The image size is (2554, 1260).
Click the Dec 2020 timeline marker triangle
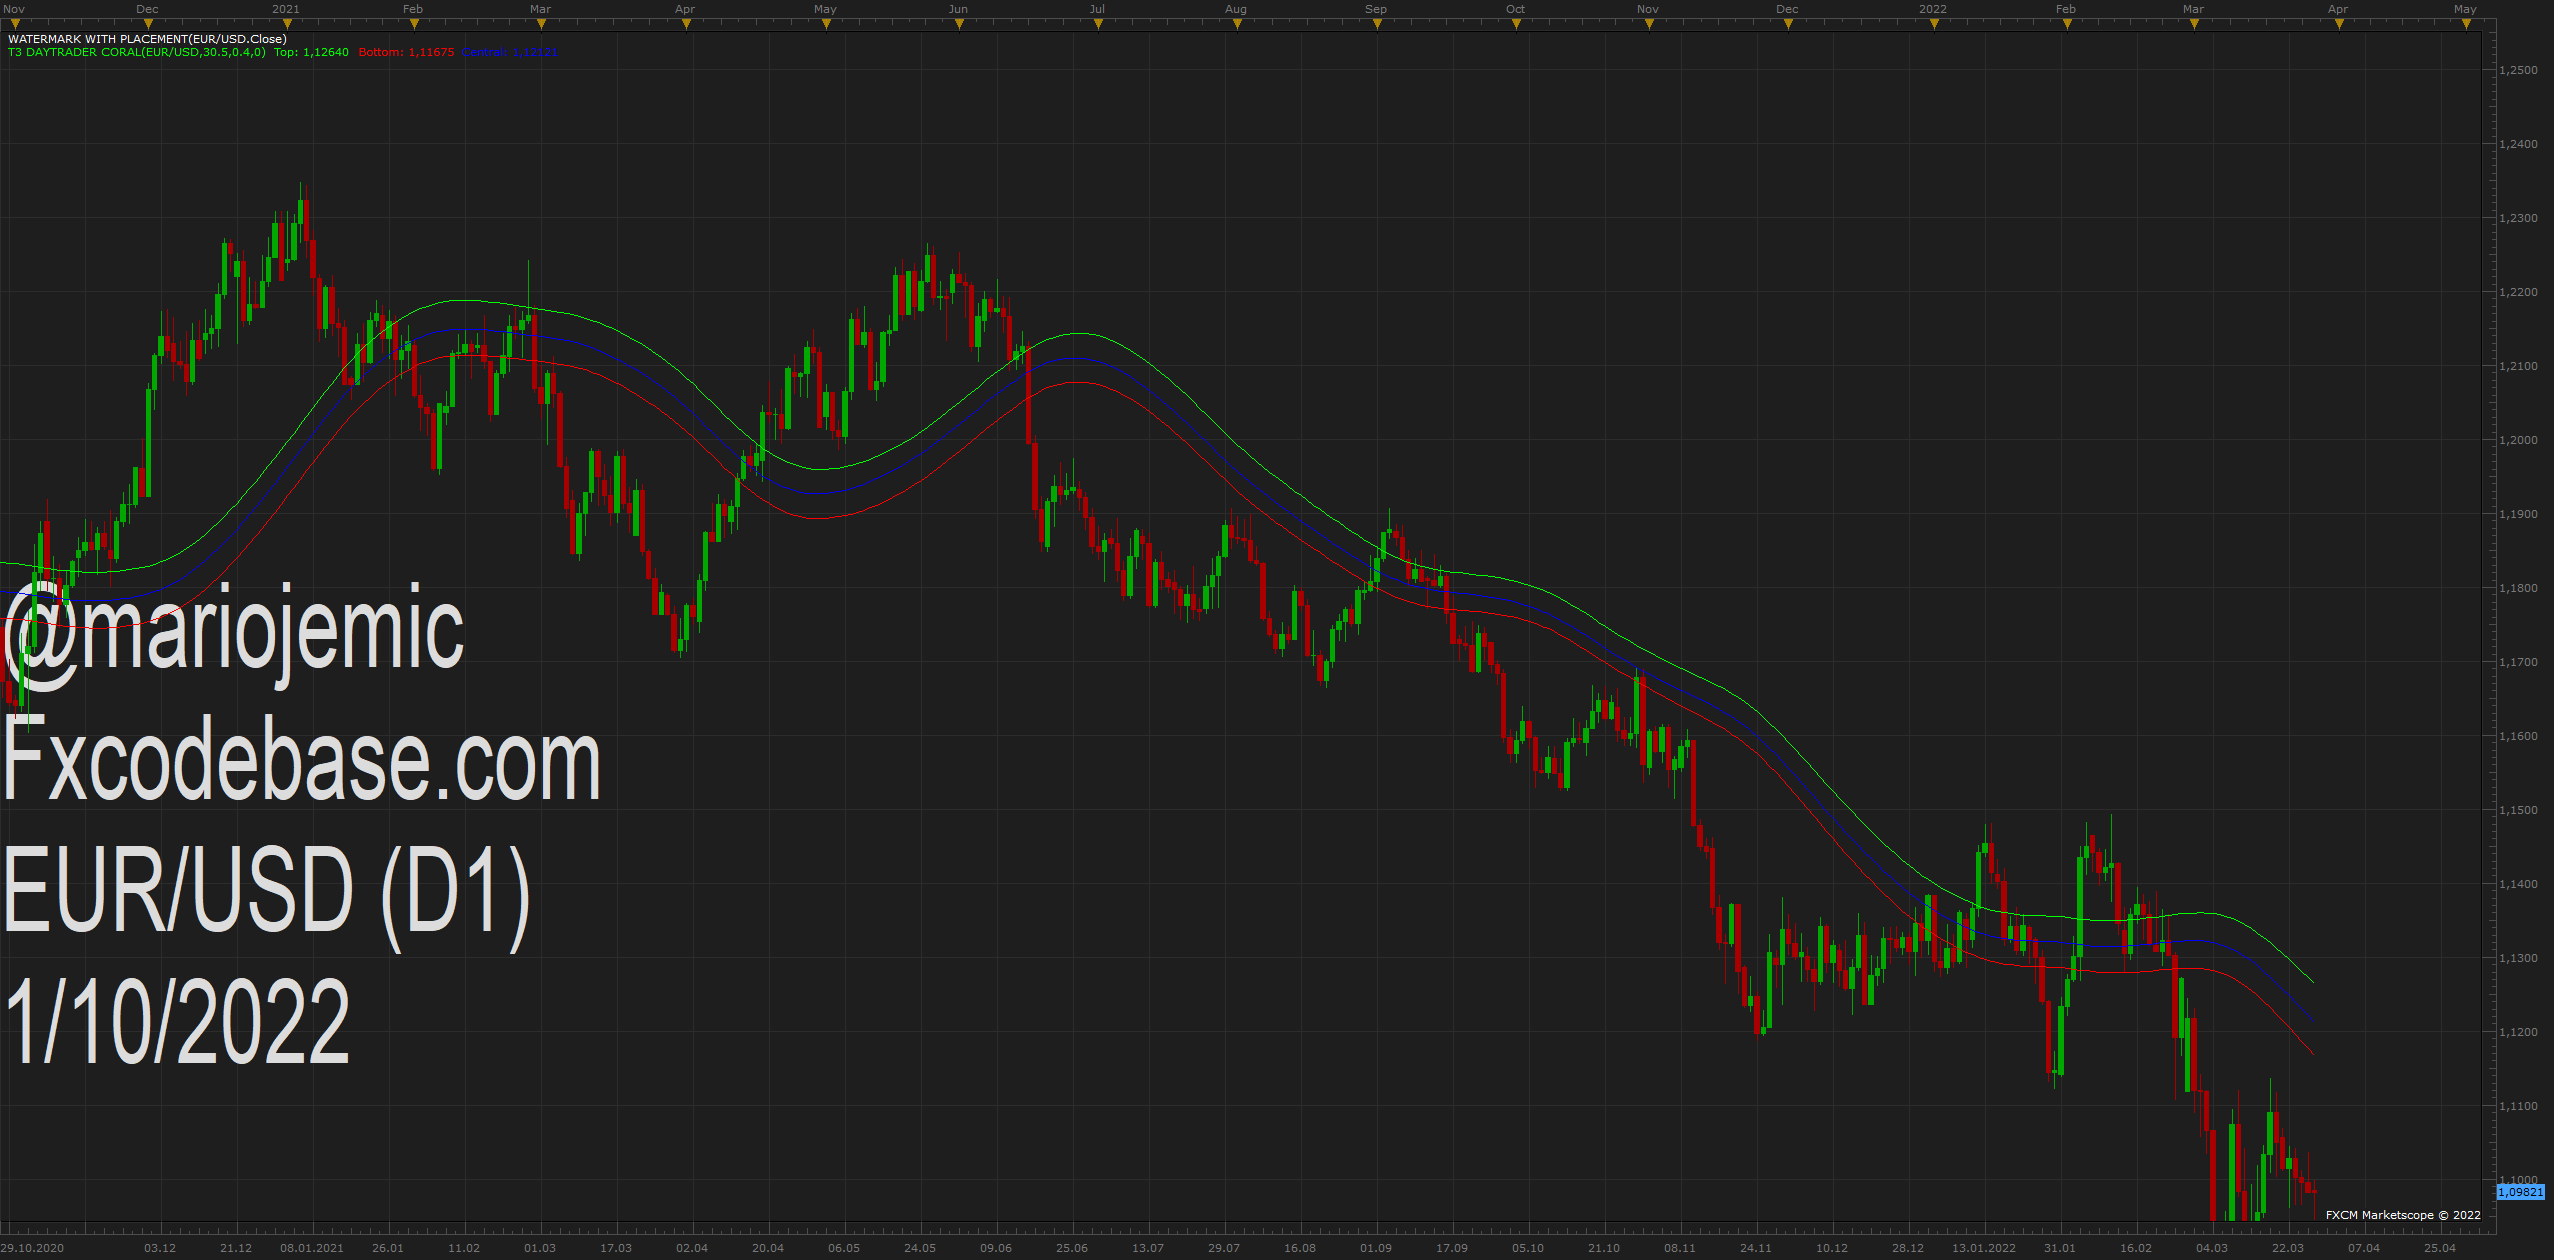pos(147,25)
